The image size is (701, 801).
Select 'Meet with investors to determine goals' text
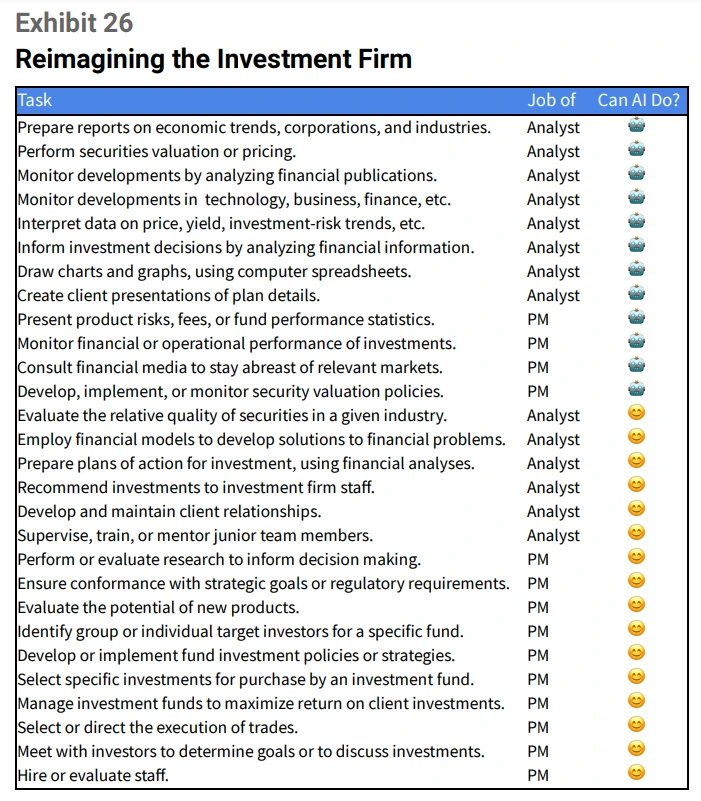[251, 751]
